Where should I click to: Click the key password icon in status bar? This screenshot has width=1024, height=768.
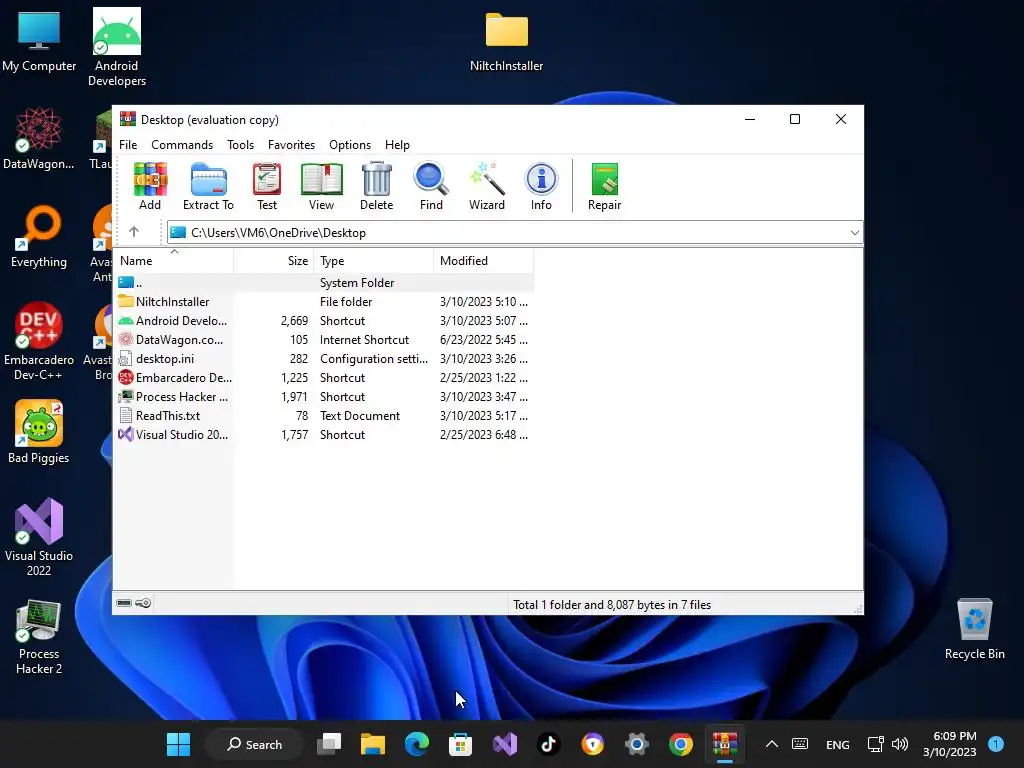[x=143, y=603]
